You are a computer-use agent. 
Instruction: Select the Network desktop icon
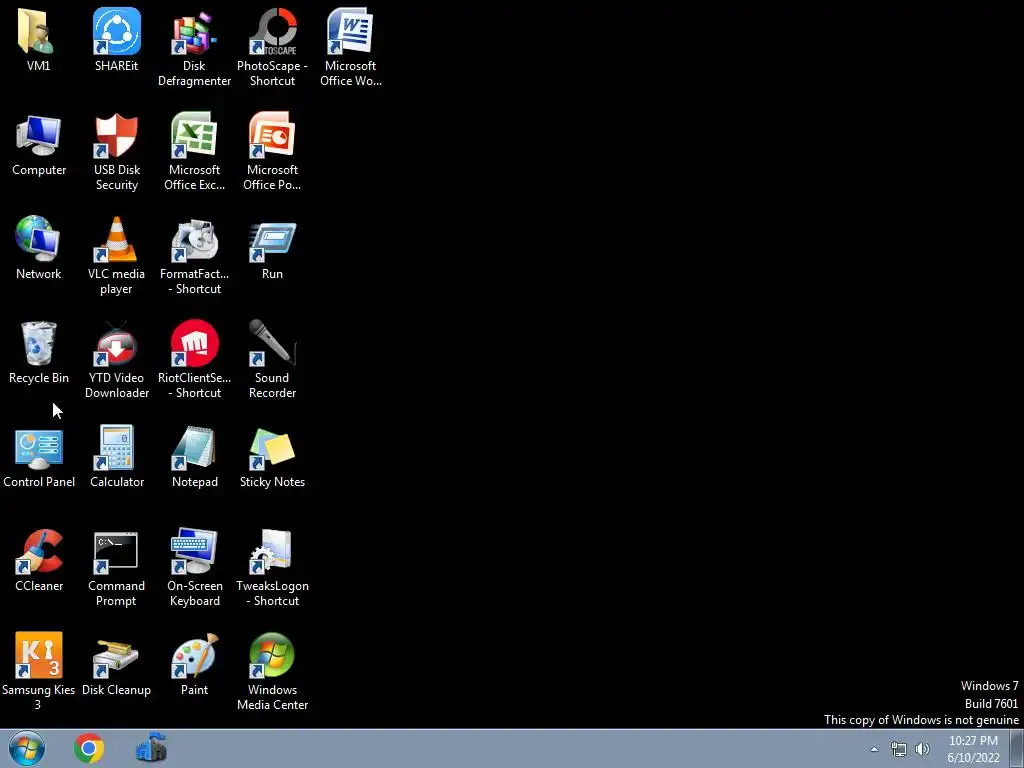pyautogui.click(x=38, y=239)
